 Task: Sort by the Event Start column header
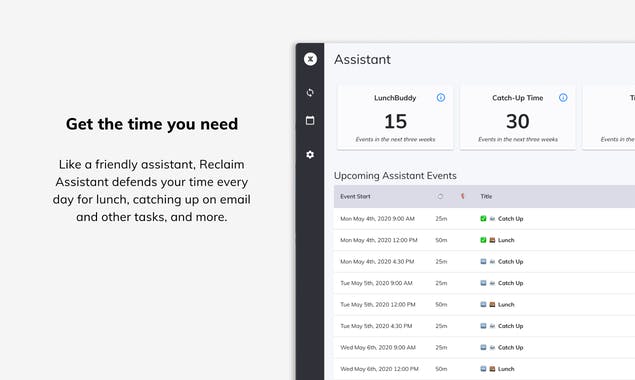355,196
